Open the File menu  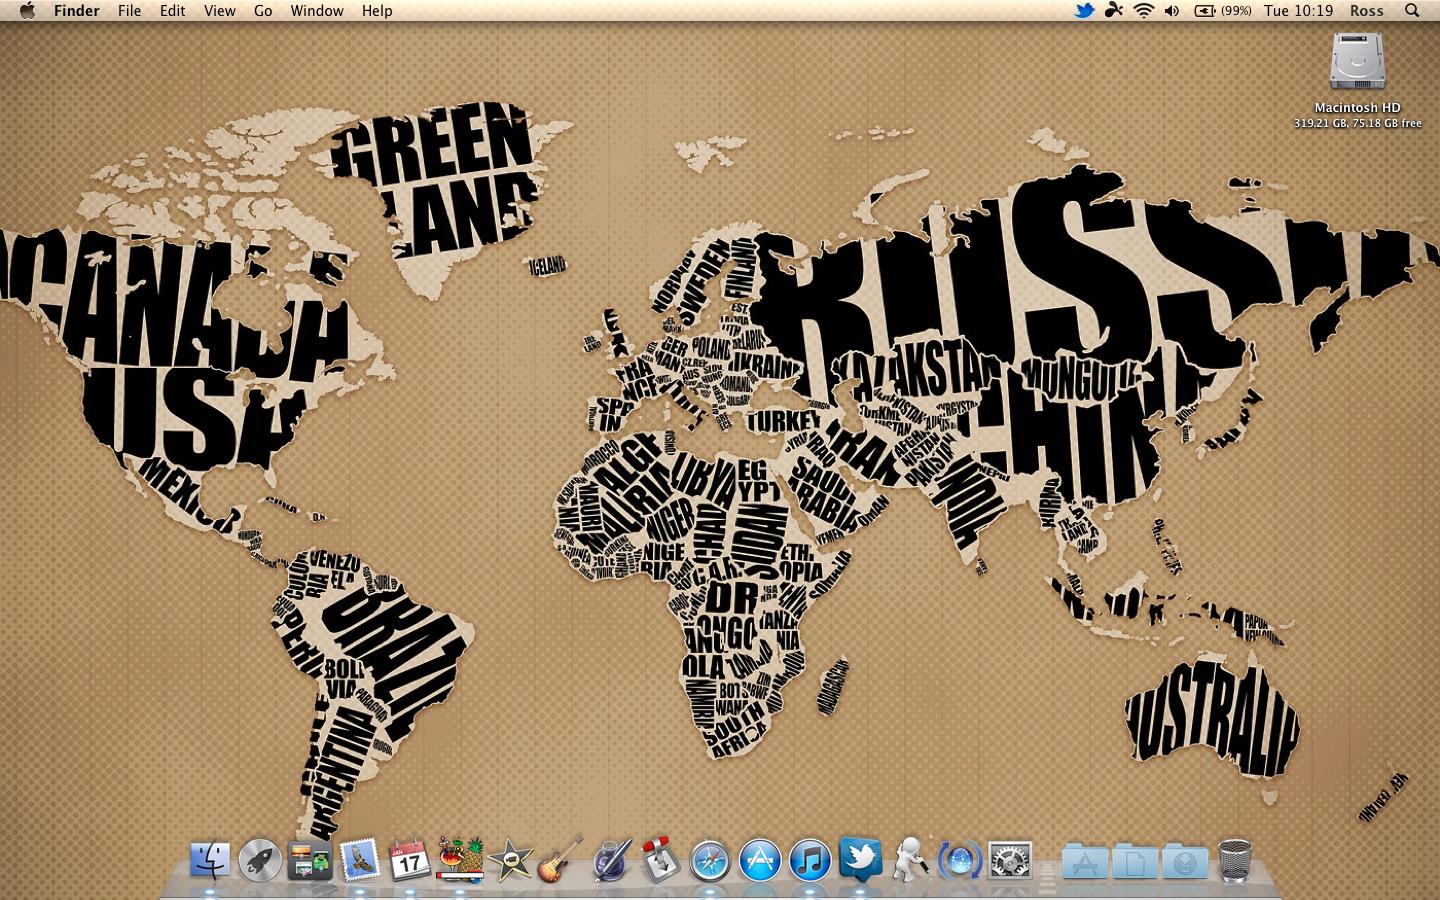(x=129, y=11)
